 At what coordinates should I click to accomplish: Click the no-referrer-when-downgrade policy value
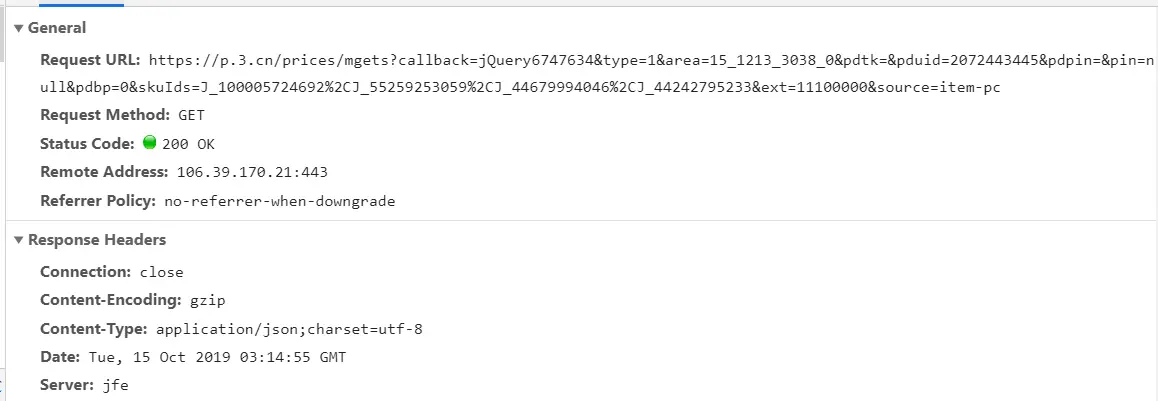[x=279, y=201]
